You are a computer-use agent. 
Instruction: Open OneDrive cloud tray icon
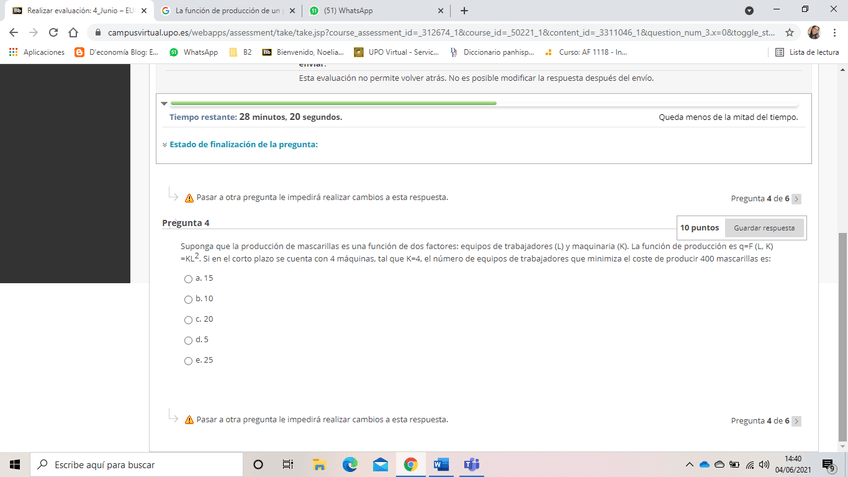coord(704,465)
